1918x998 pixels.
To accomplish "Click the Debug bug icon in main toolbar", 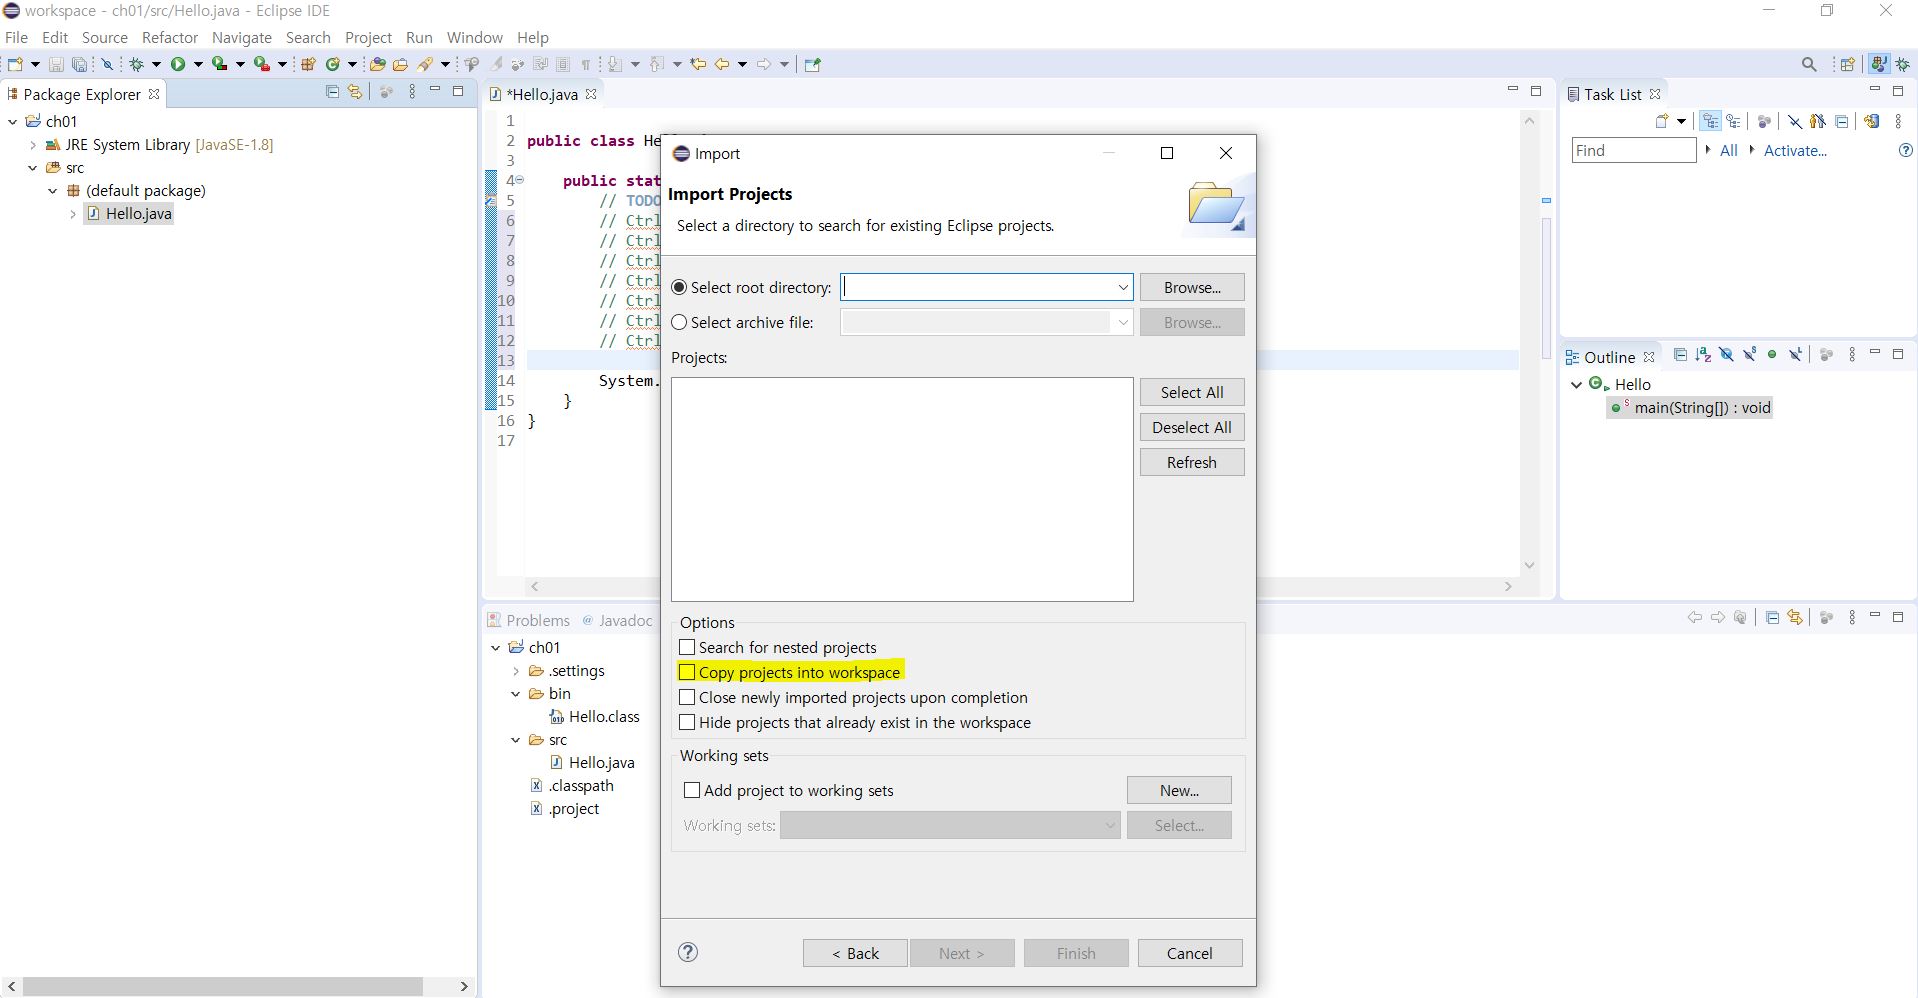I will 138,64.
